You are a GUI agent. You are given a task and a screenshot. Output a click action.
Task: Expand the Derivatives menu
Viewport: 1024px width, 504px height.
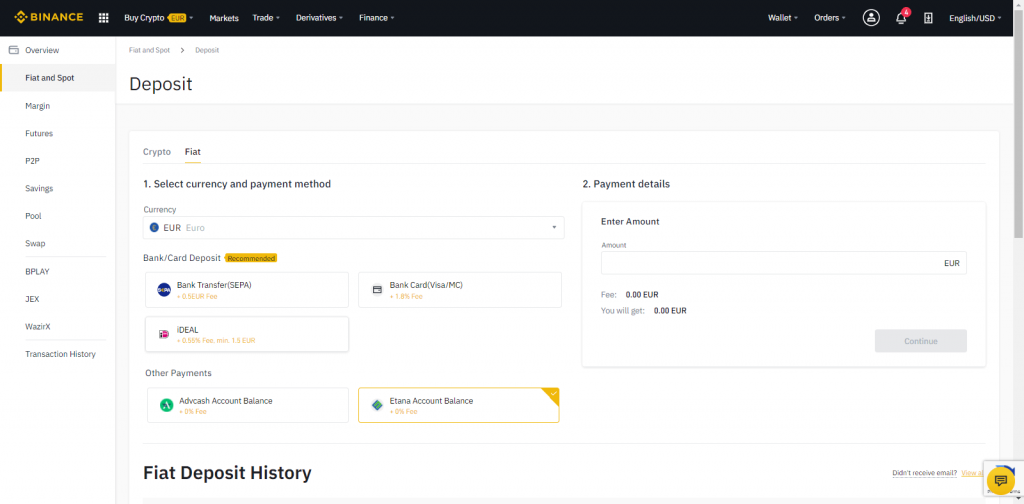[x=319, y=18]
